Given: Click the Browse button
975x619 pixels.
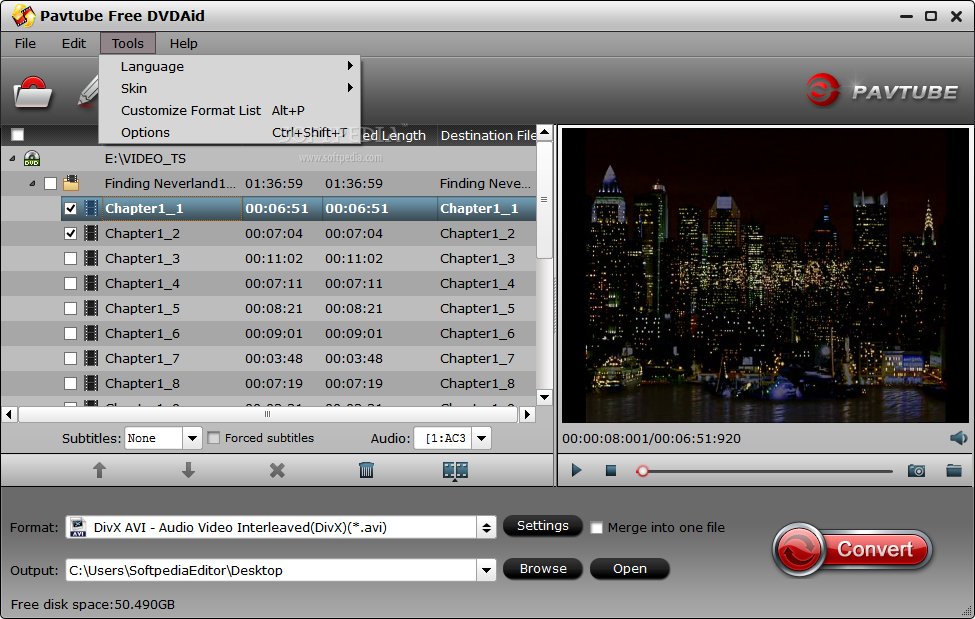Looking at the screenshot, I should pyautogui.click(x=543, y=569).
